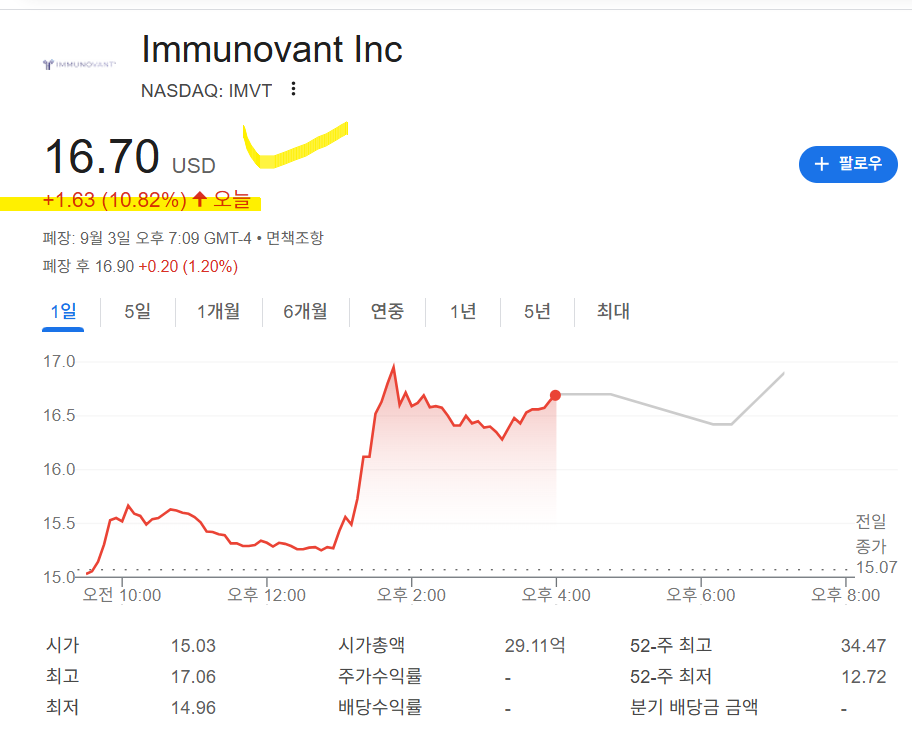The width and height of the screenshot is (912, 742).
Task: Choose the 연중 year-to-date tab
Action: [x=387, y=311]
